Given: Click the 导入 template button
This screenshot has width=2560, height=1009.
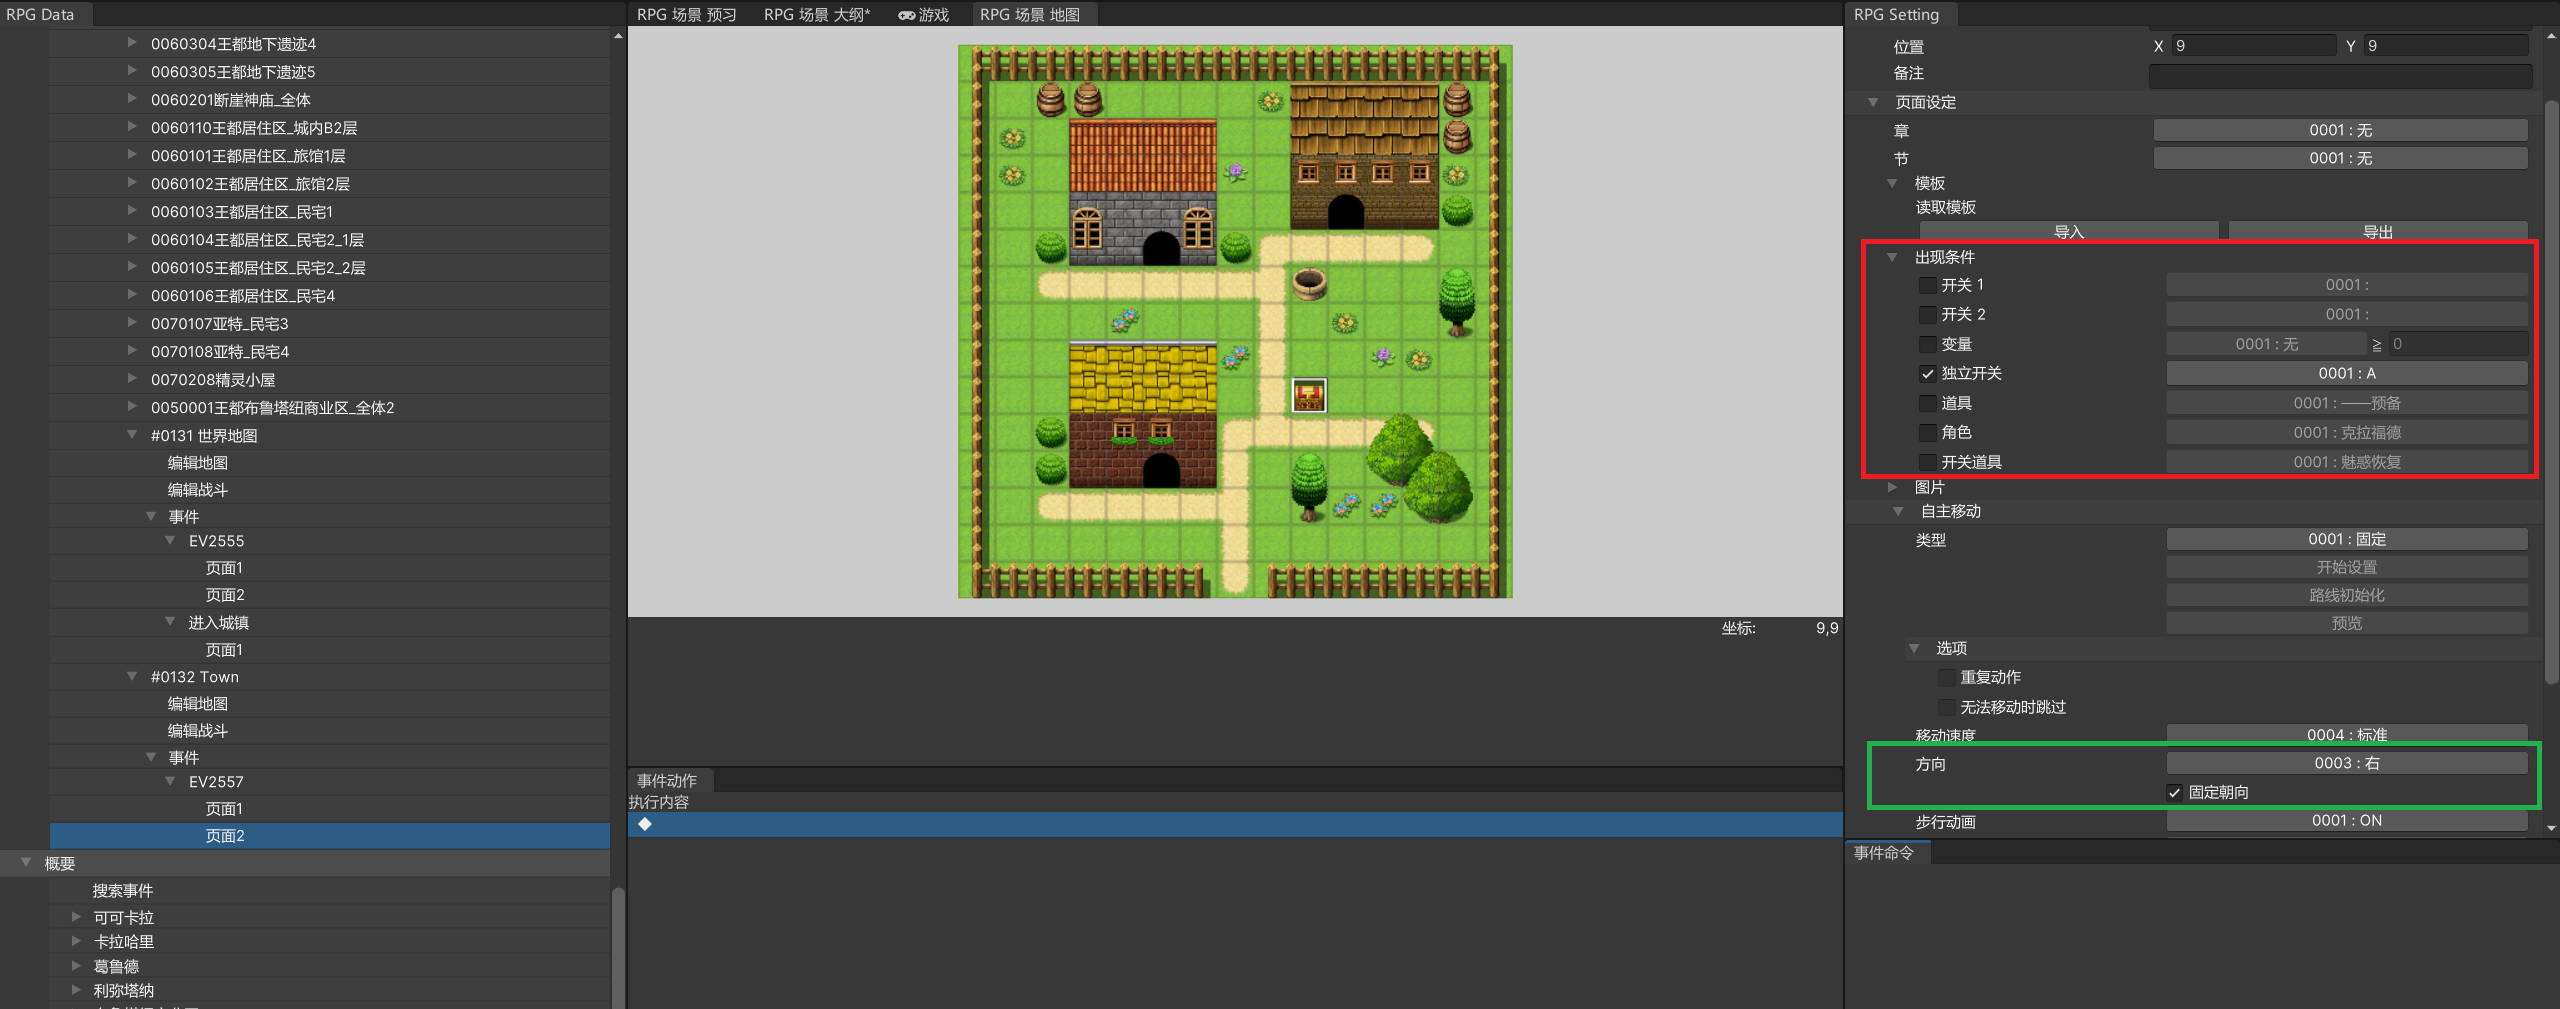Looking at the screenshot, I should click(2068, 232).
